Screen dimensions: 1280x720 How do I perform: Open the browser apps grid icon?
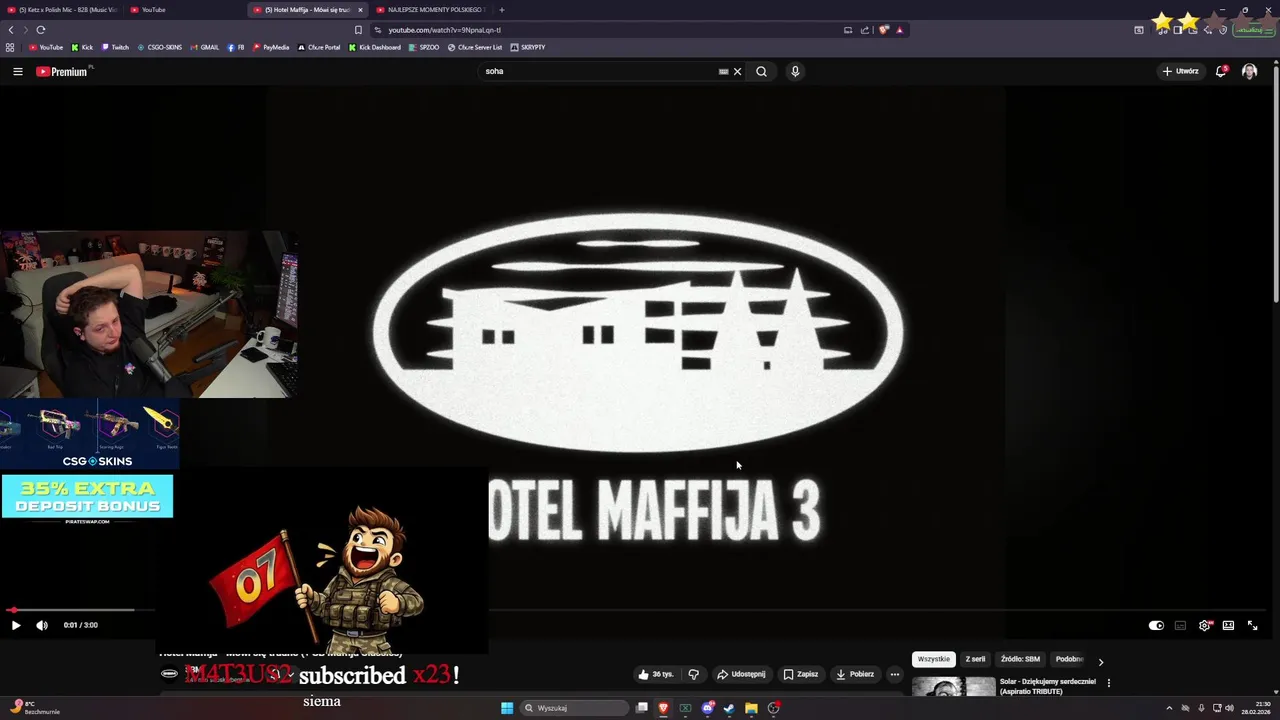pos(10,47)
